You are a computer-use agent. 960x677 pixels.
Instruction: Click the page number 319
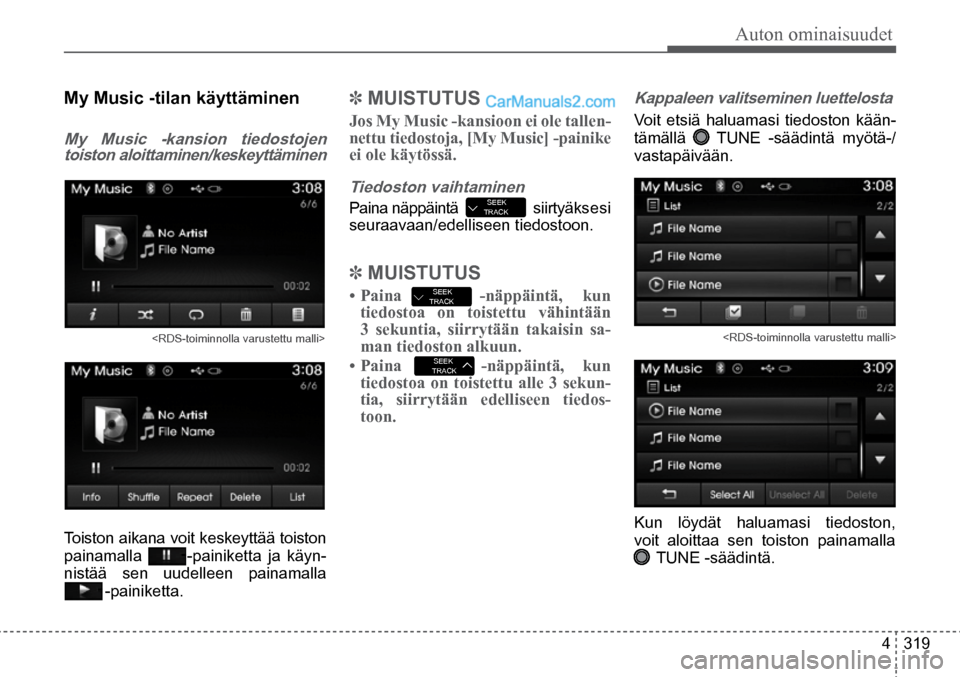(x=917, y=643)
